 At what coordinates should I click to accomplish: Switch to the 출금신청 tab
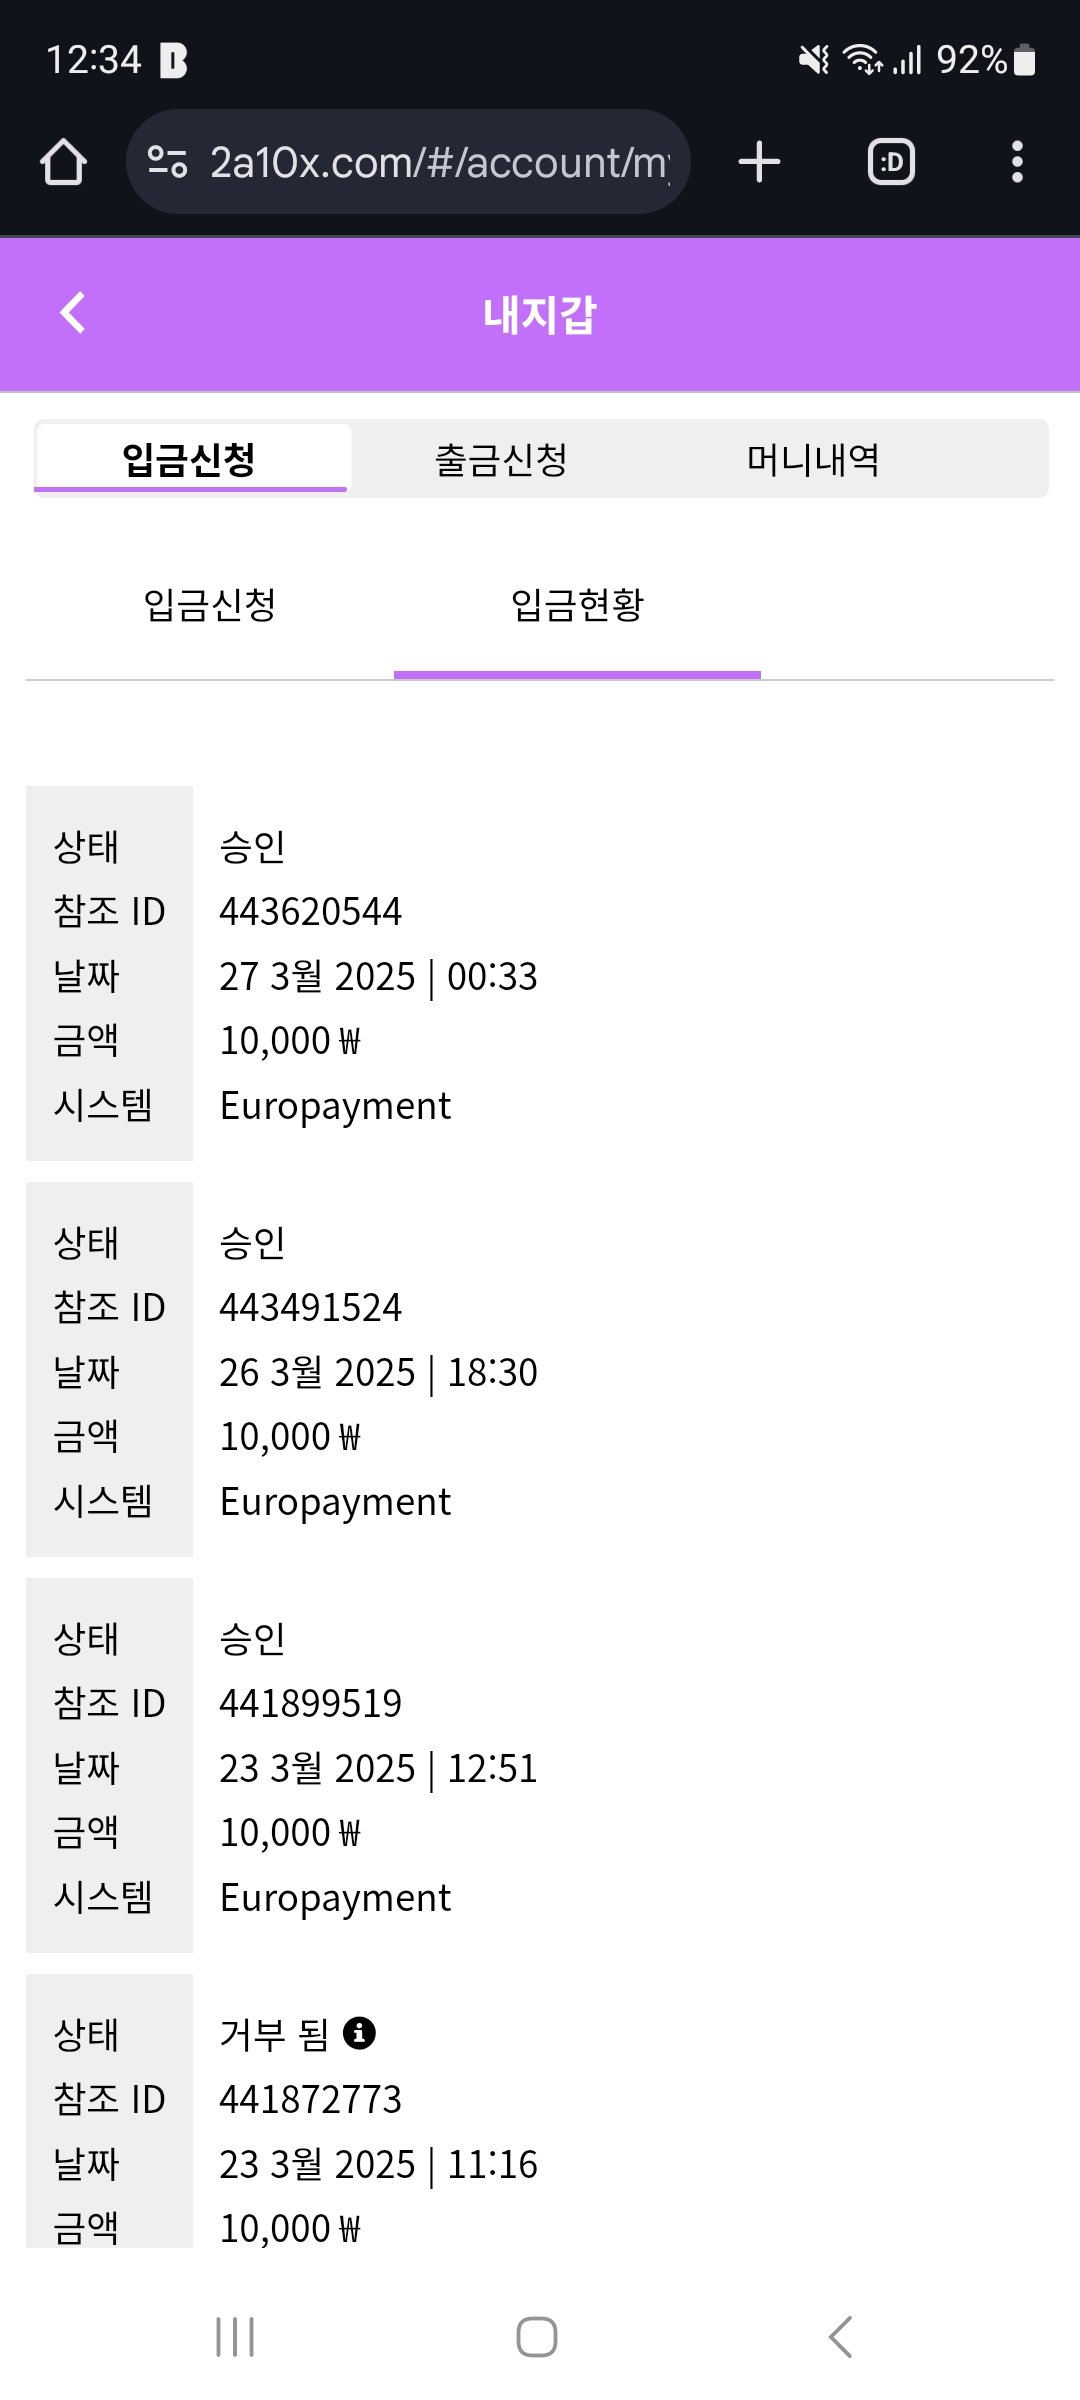click(x=501, y=460)
